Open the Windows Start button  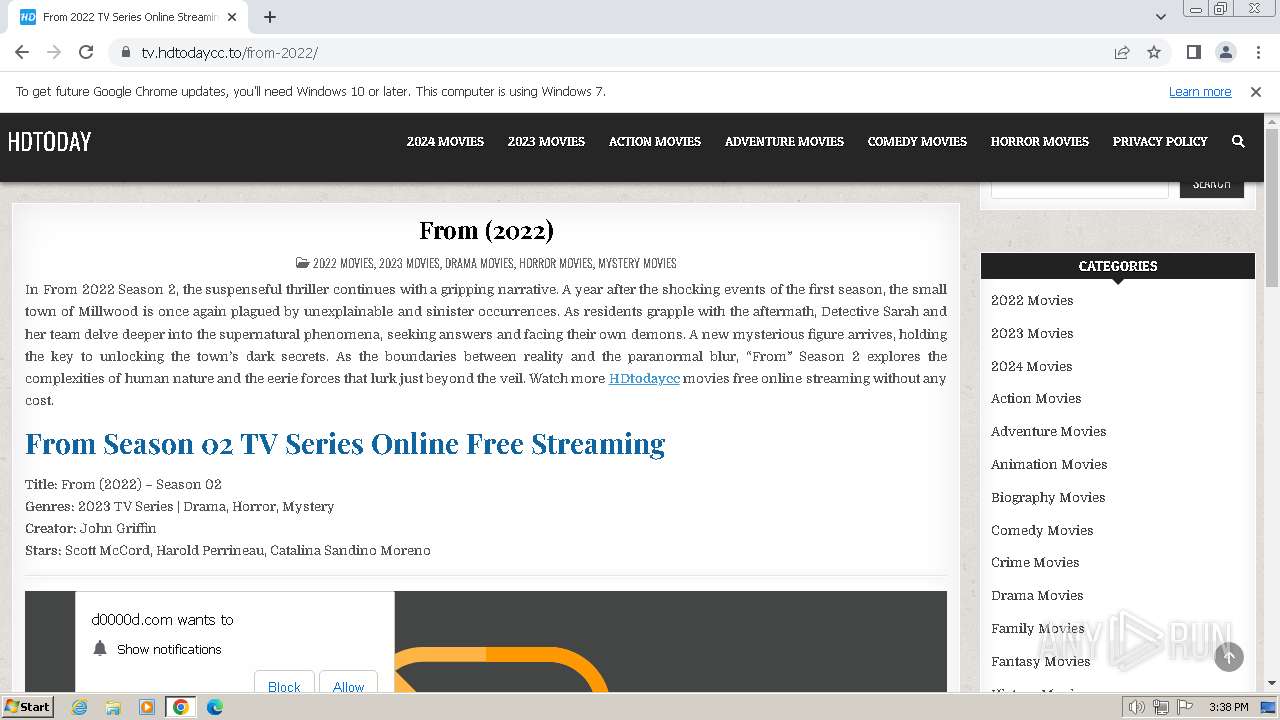[28, 706]
